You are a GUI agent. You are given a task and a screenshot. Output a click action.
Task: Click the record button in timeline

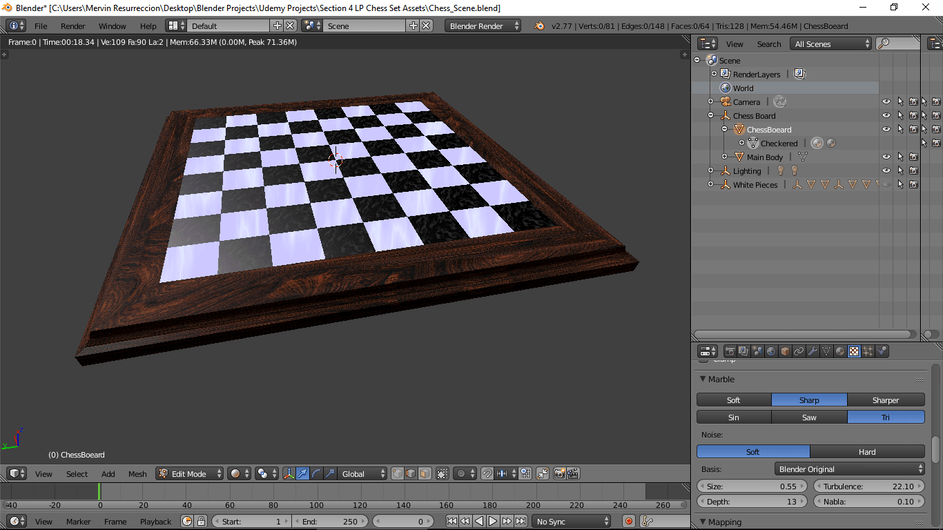coord(629,522)
